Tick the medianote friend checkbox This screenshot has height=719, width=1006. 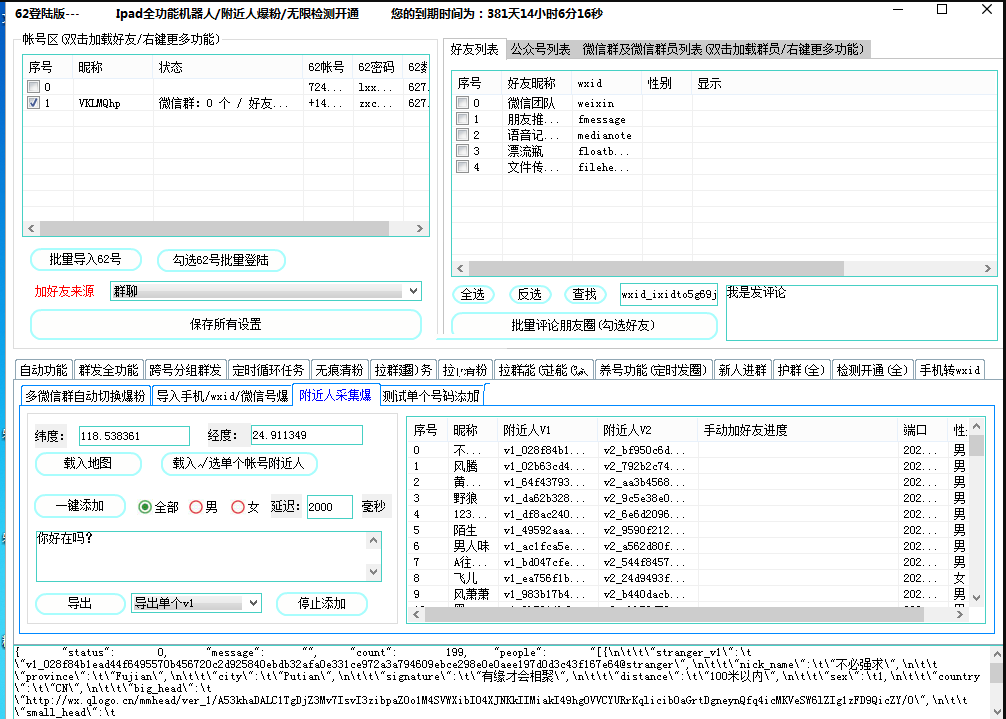point(462,135)
